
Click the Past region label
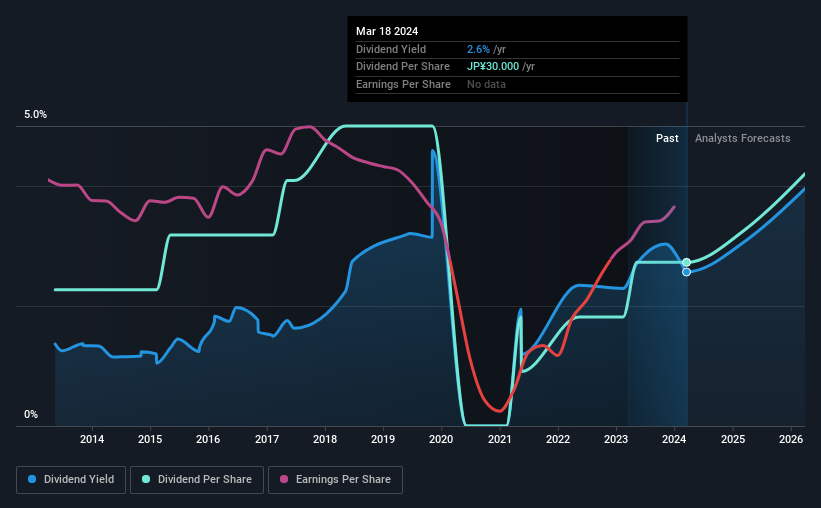point(667,138)
